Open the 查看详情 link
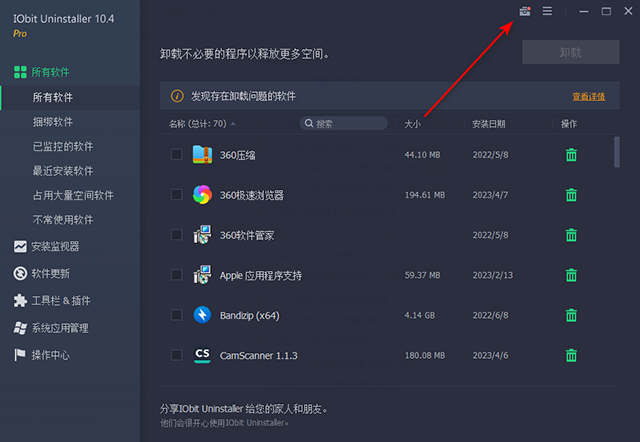Image resolution: width=640 pixels, height=442 pixels. (x=588, y=97)
